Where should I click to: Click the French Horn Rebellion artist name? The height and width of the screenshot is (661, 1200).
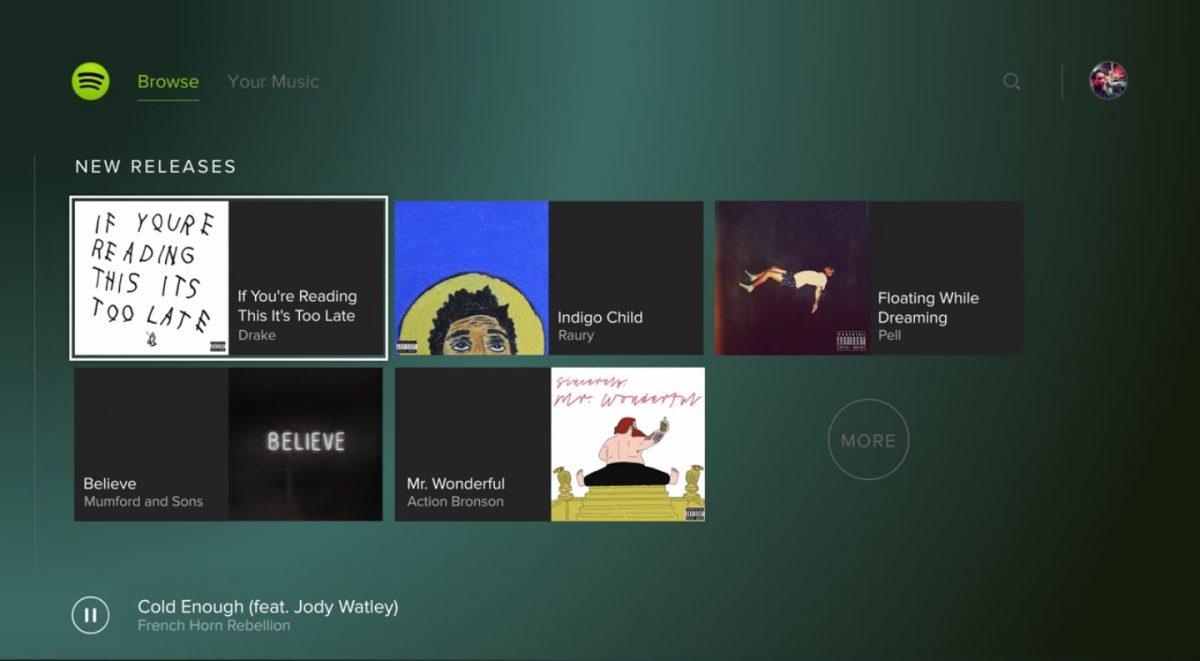click(x=214, y=626)
